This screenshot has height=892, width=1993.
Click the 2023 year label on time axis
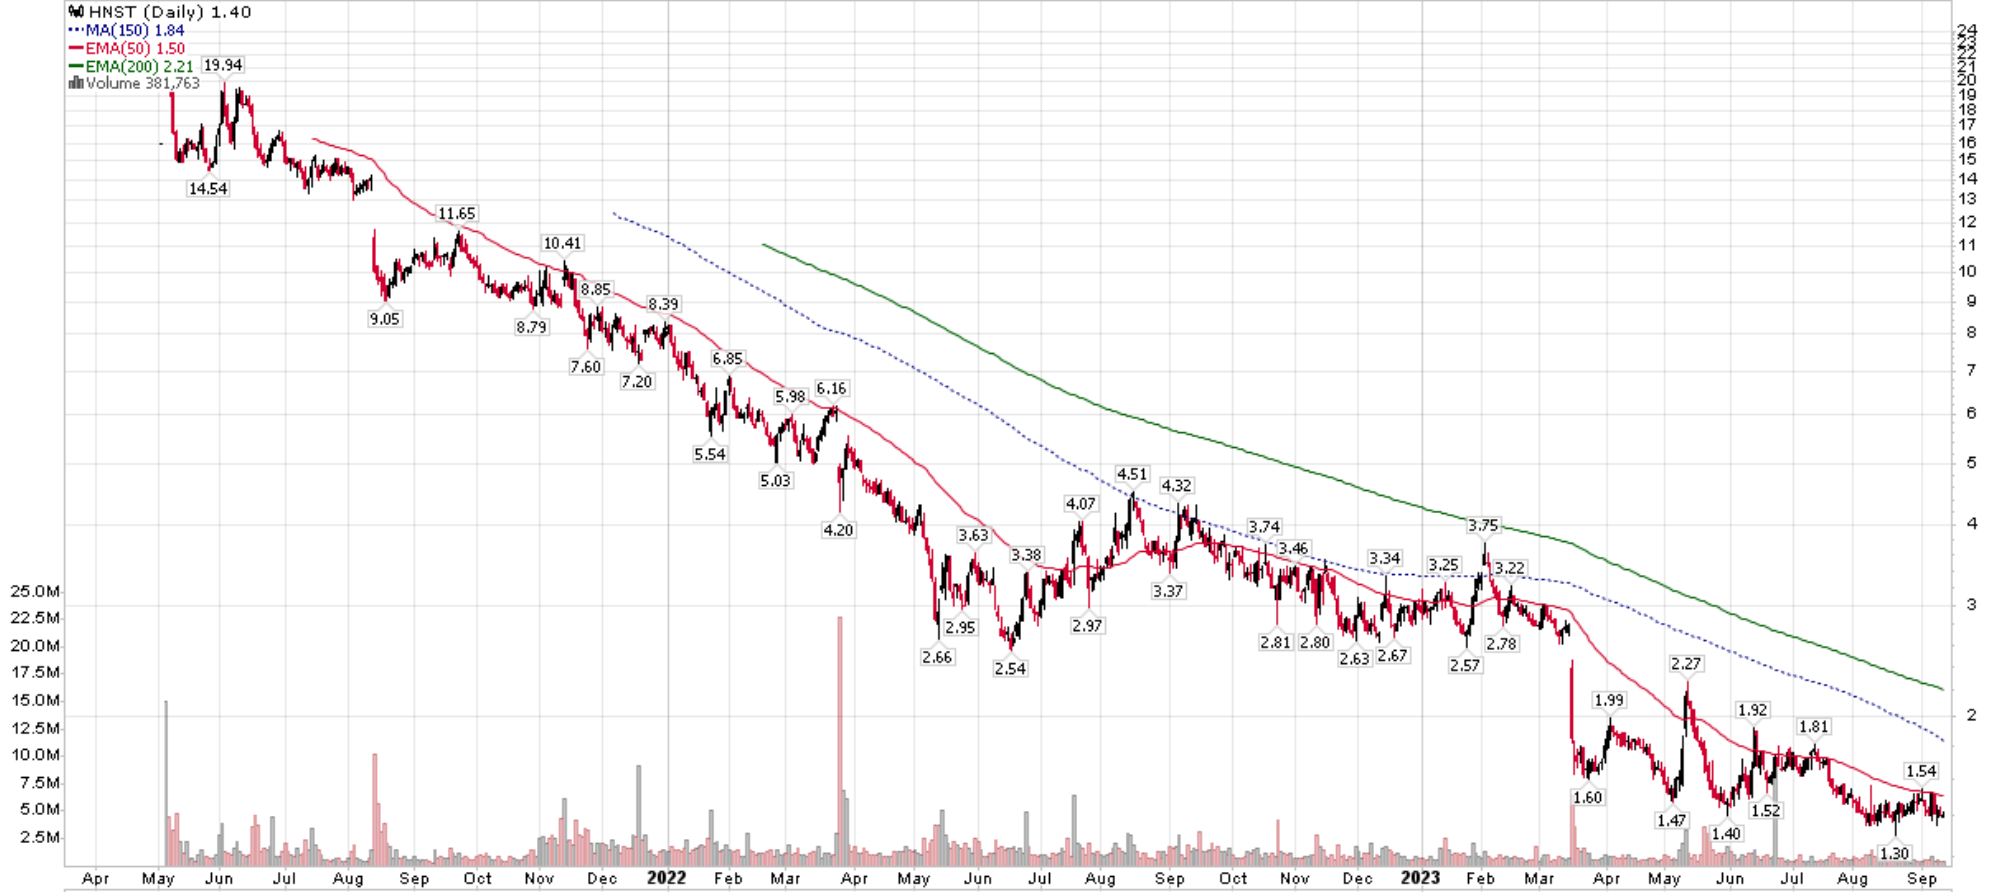click(1419, 878)
